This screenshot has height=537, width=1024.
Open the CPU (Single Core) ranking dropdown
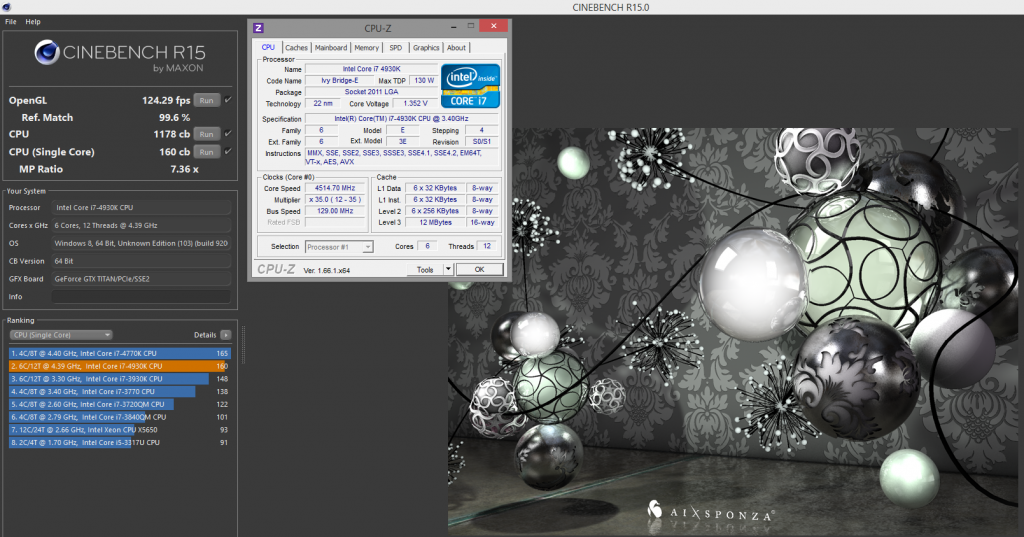[x=60, y=335]
